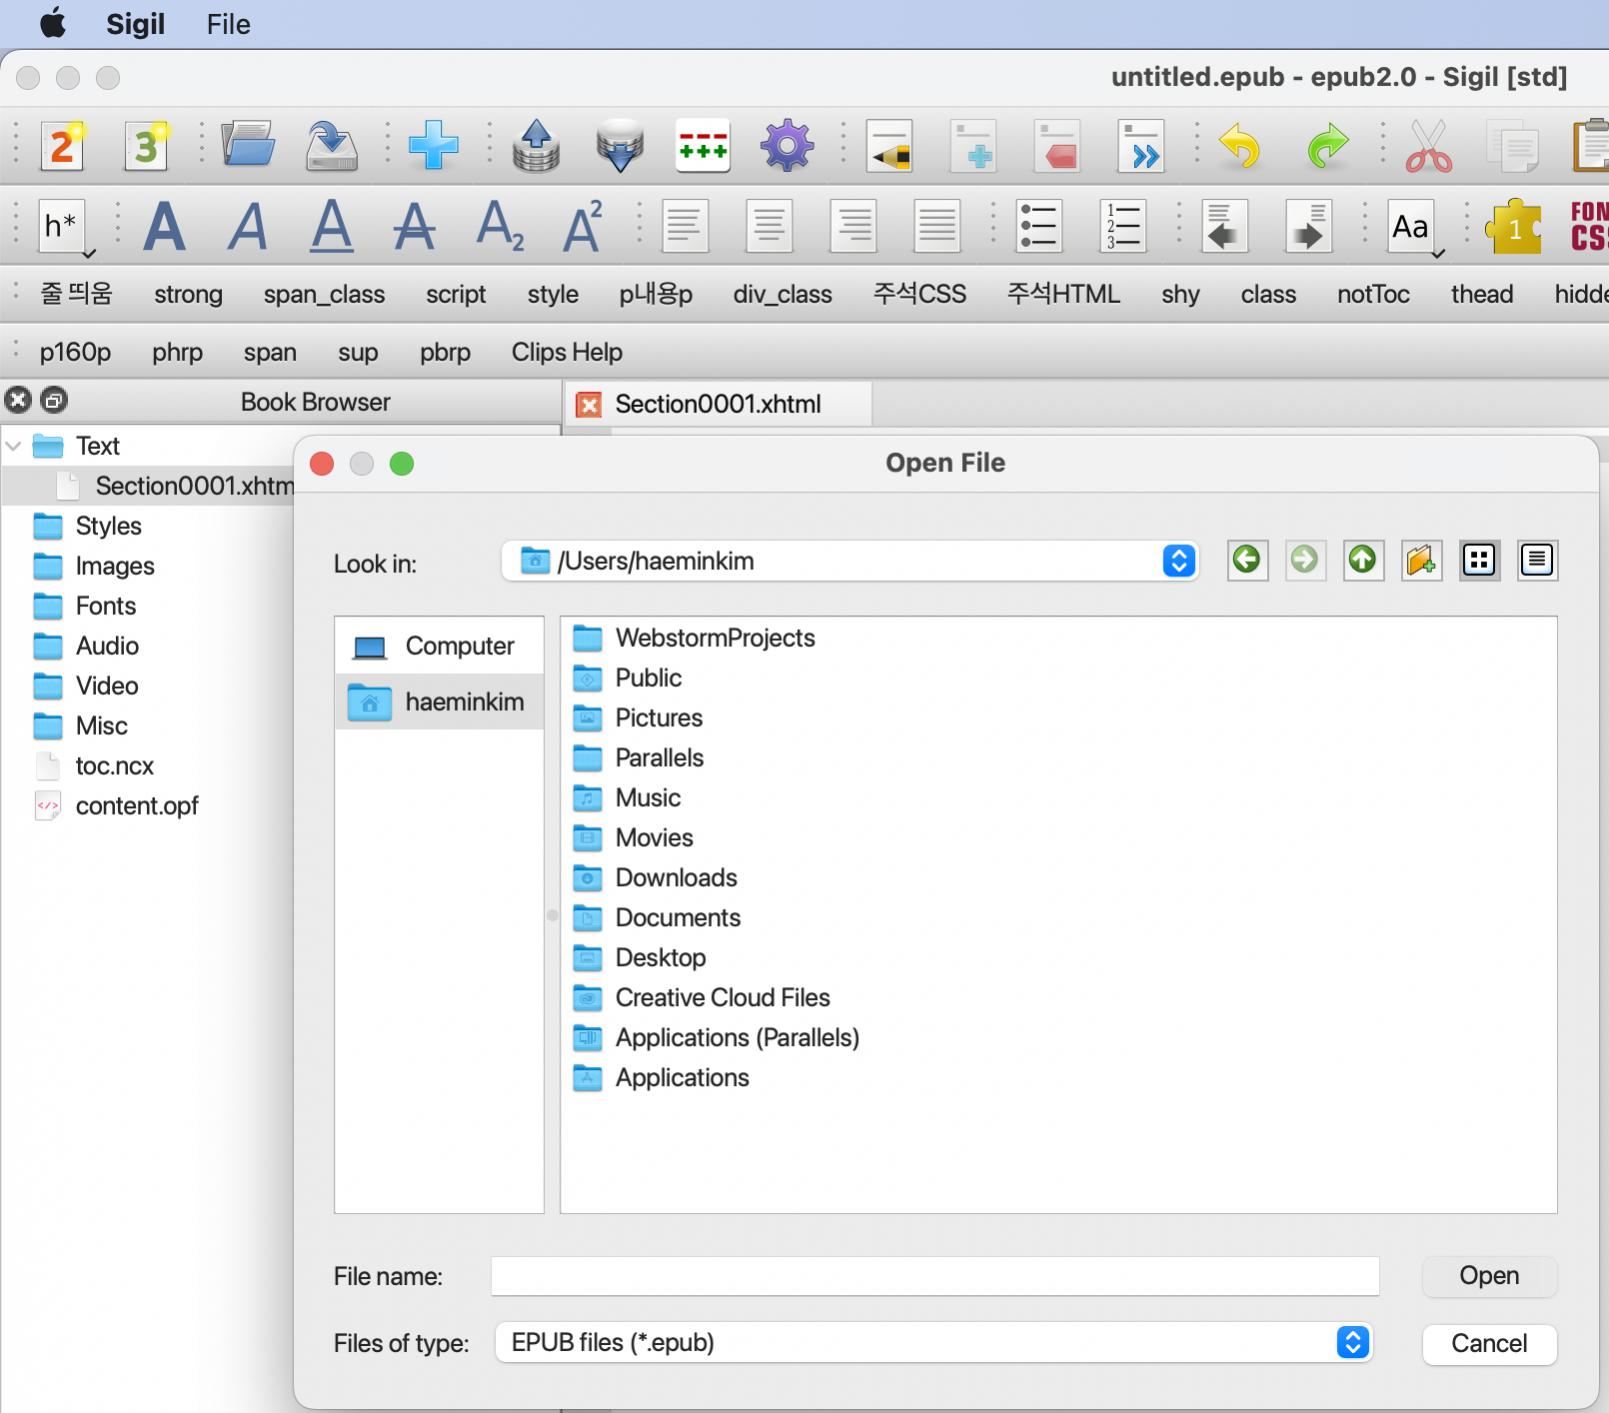
Task: Create new EPUB2 book icon
Action: click(x=62, y=146)
